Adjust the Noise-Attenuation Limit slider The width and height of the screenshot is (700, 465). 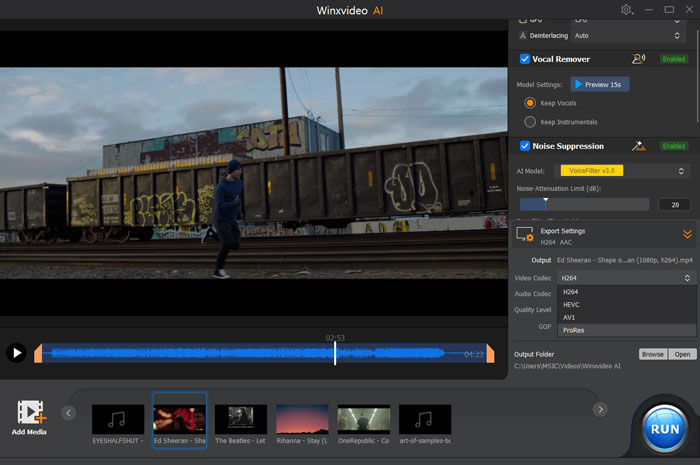584,204
